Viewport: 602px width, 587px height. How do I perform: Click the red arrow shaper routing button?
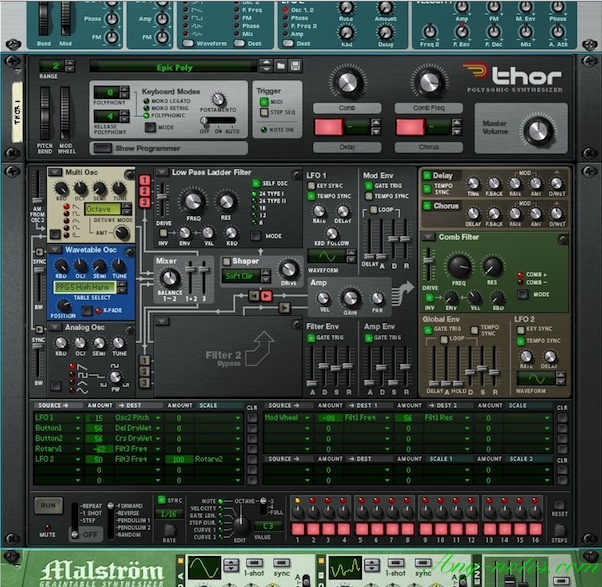[x=266, y=296]
